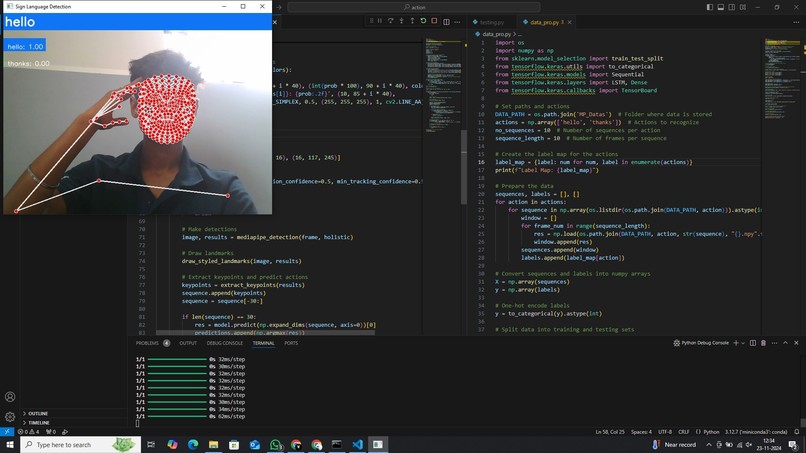Screen dimensions: 806x453
Task: Open the Customize Layout icon
Action: tap(743, 7)
